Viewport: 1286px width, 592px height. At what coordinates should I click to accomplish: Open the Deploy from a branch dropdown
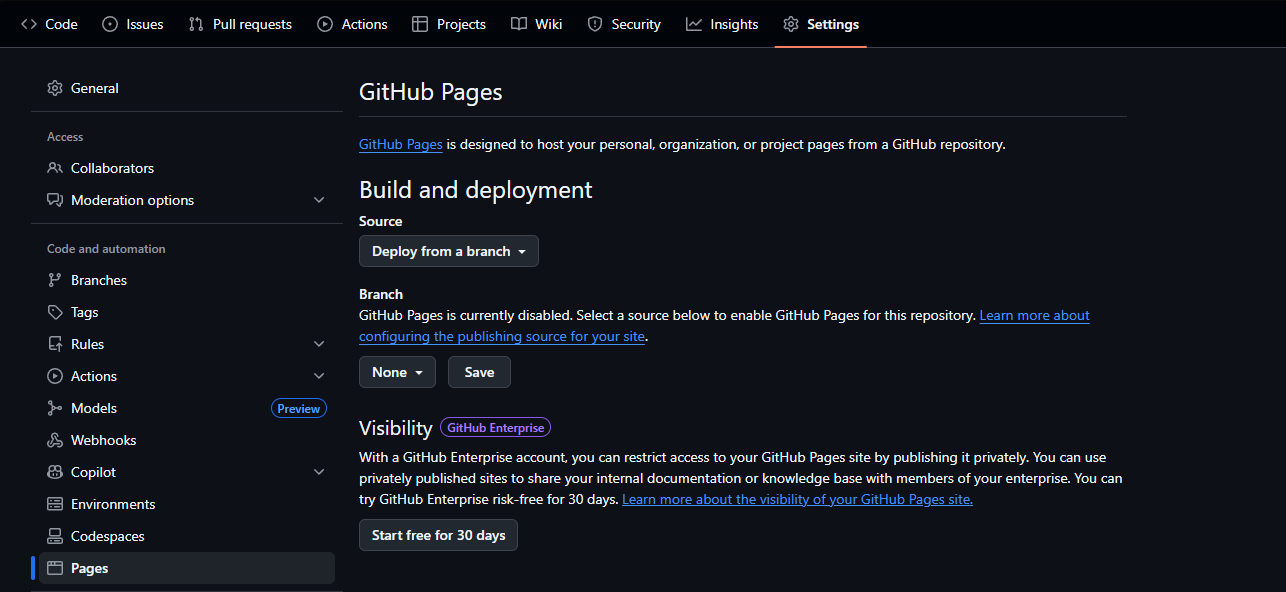[x=448, y=251]
